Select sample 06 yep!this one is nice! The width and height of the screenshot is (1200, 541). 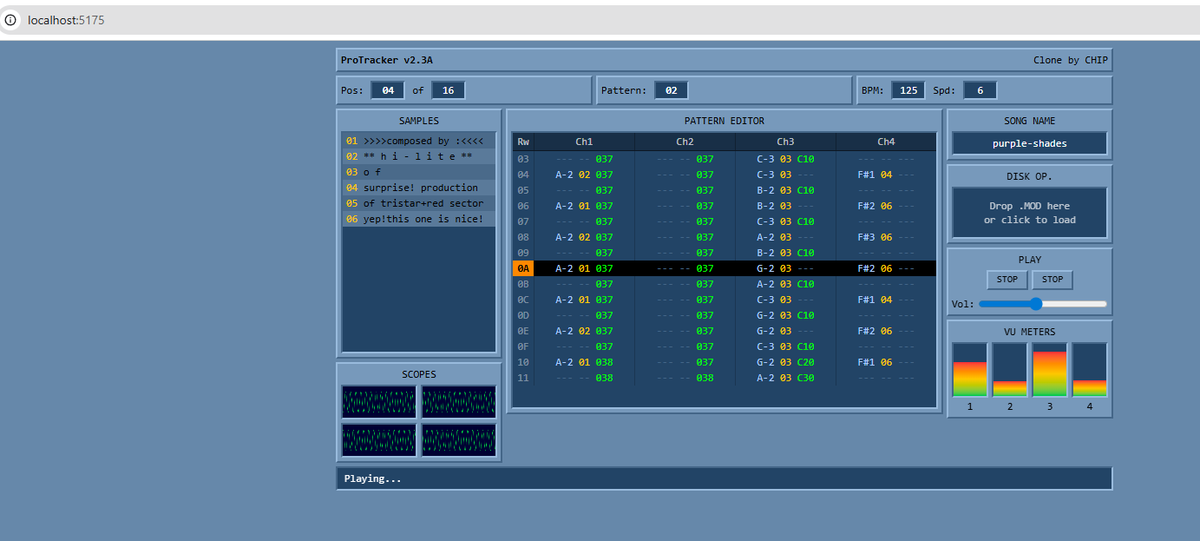pos(418,218)
